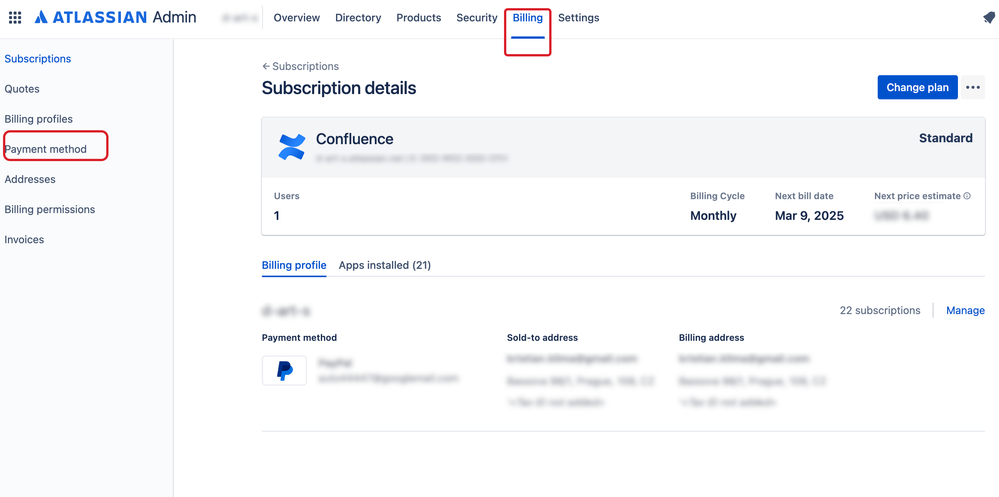Select the Billing profile tab

point(294,265)
